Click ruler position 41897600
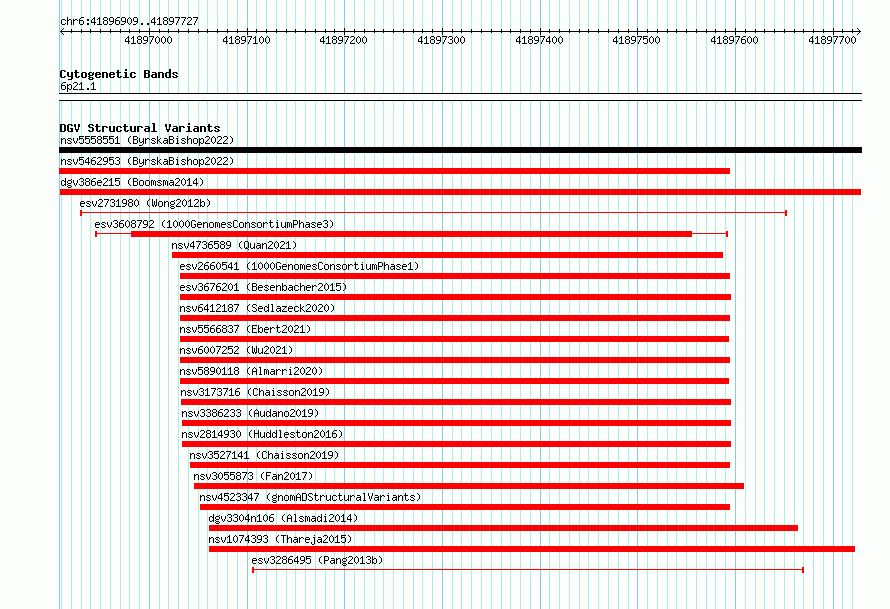The height and width of the screenshot is (609, 890). coord(734,40)
